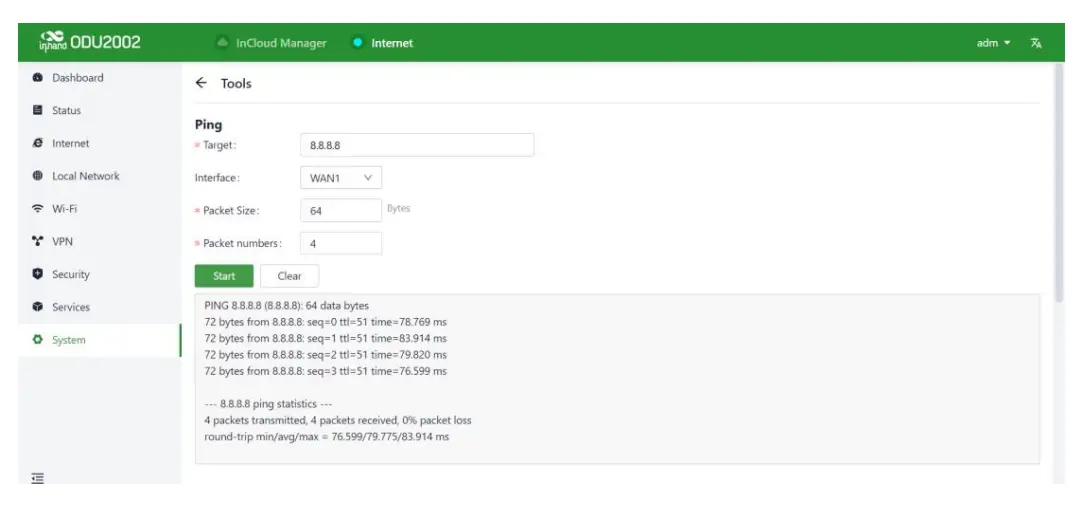
Task: Collapse the sidebar with the bottom menu icon
Action: point(38,478)
